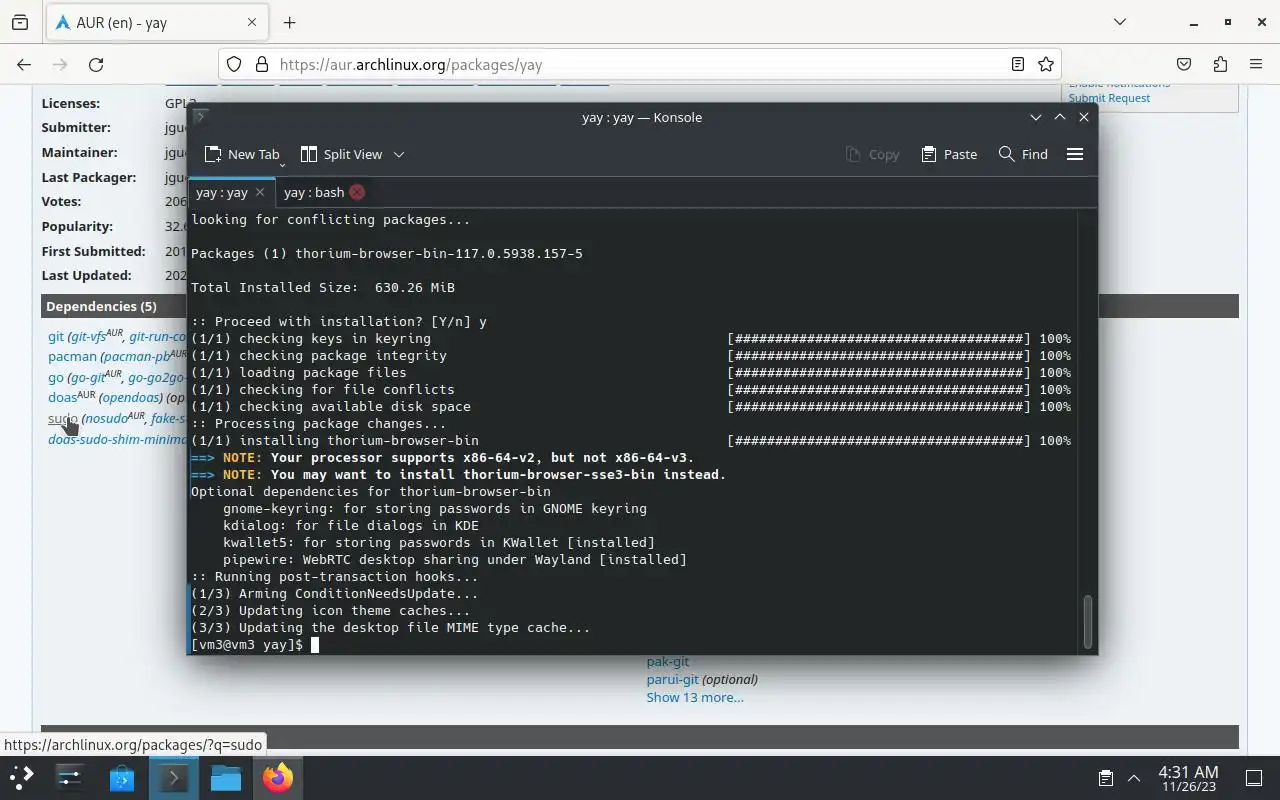1280x800 pixels.
Task: Open the Firefox extensions puzzle icon
Action: pos(1220,64)
